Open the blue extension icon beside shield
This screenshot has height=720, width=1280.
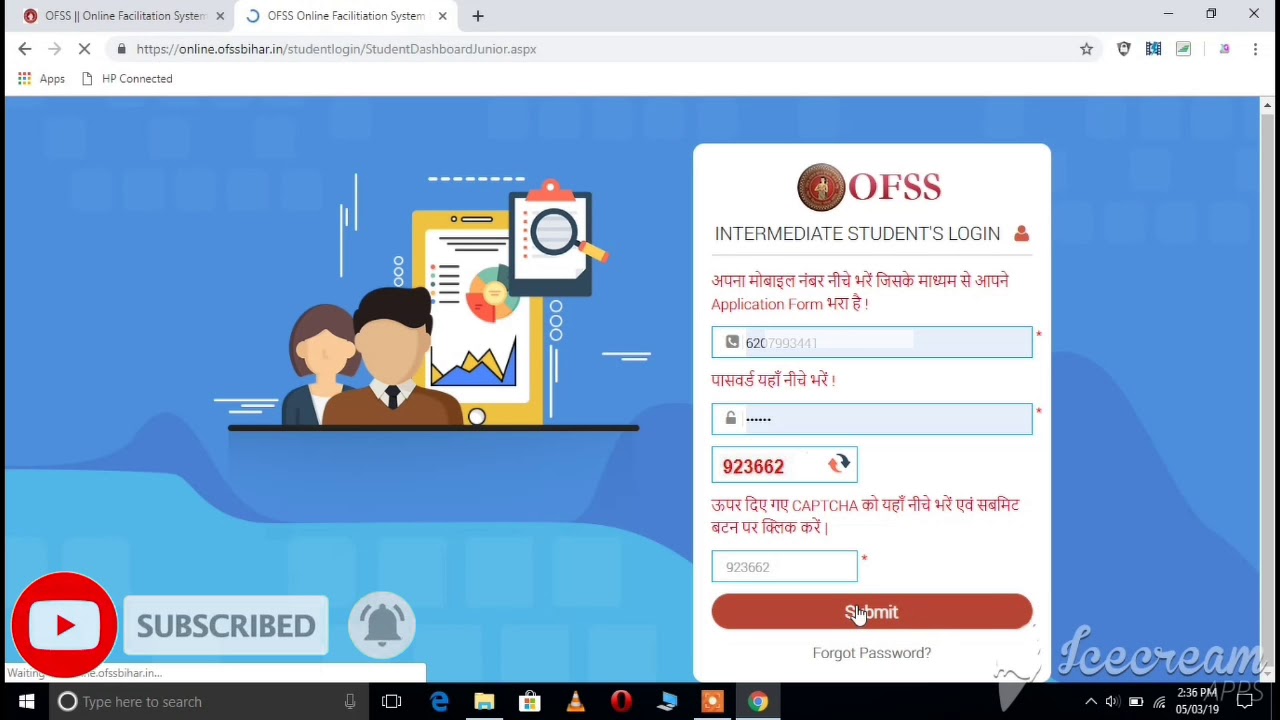click(x=1154, y=49)
